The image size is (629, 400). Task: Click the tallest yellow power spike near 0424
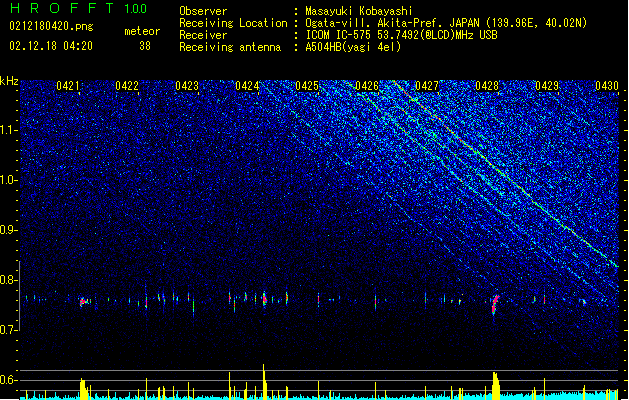coord(264,381)
